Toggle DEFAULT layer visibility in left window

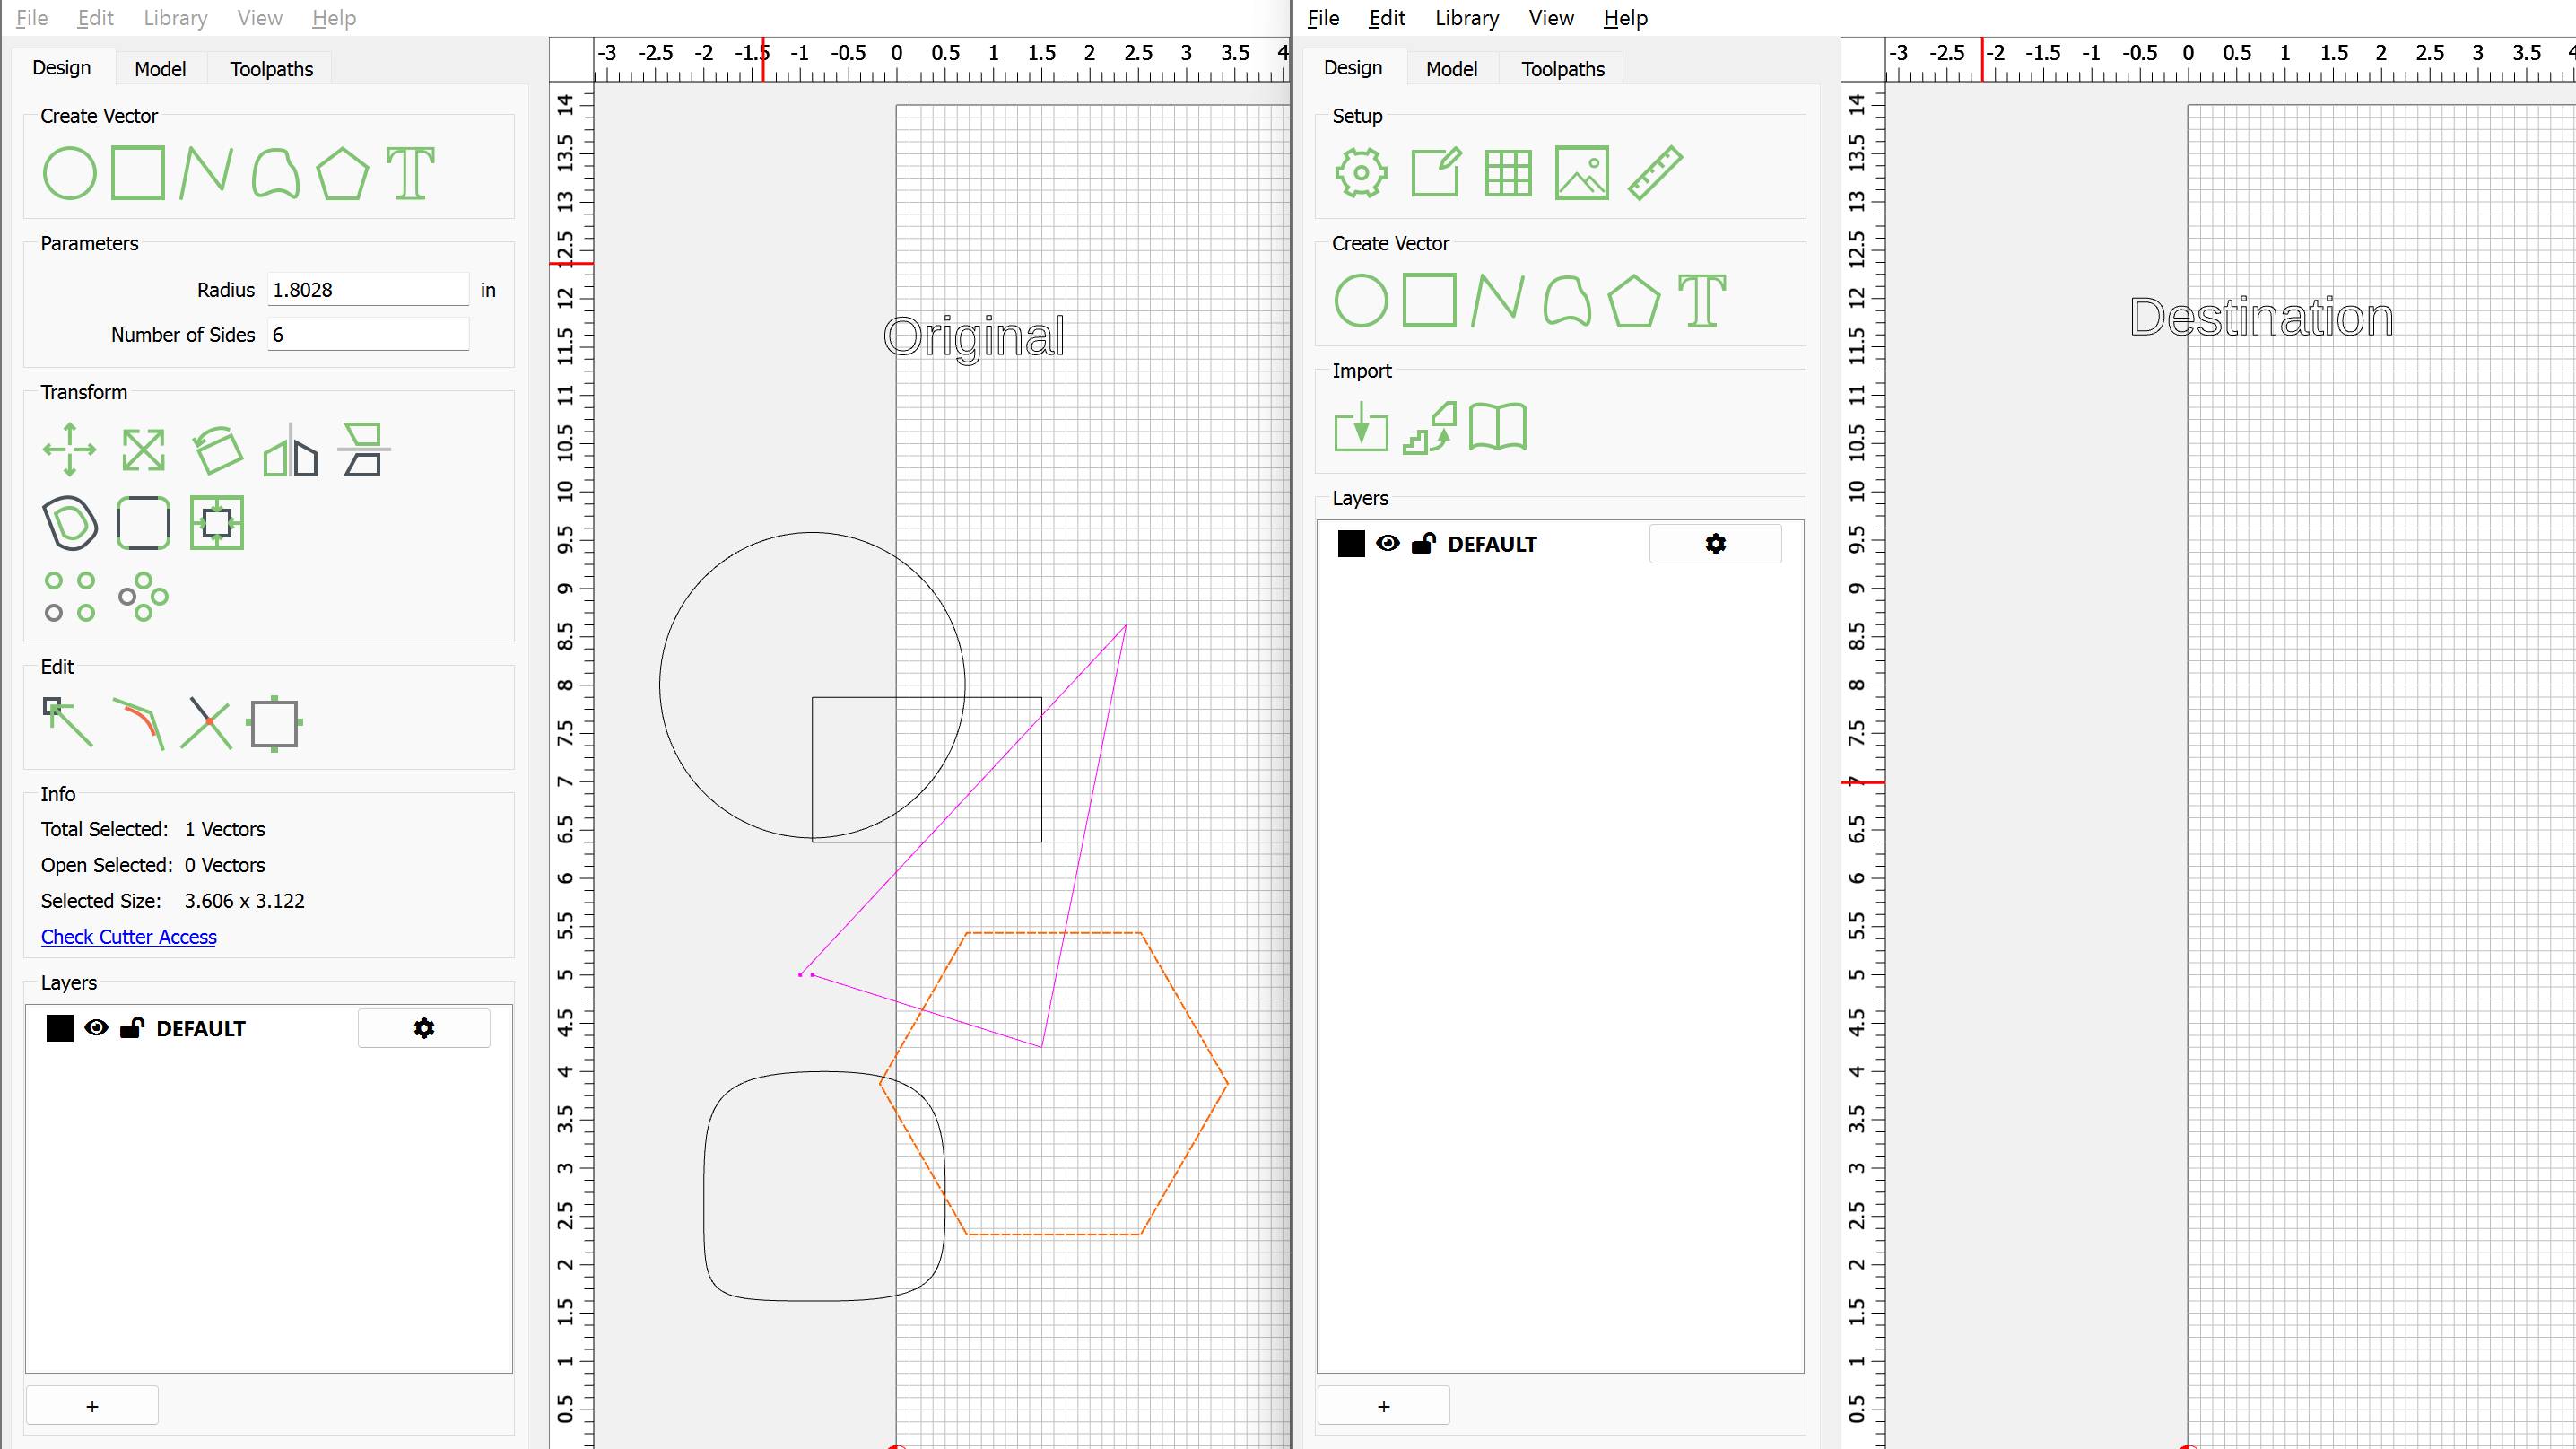point(96,1028)
